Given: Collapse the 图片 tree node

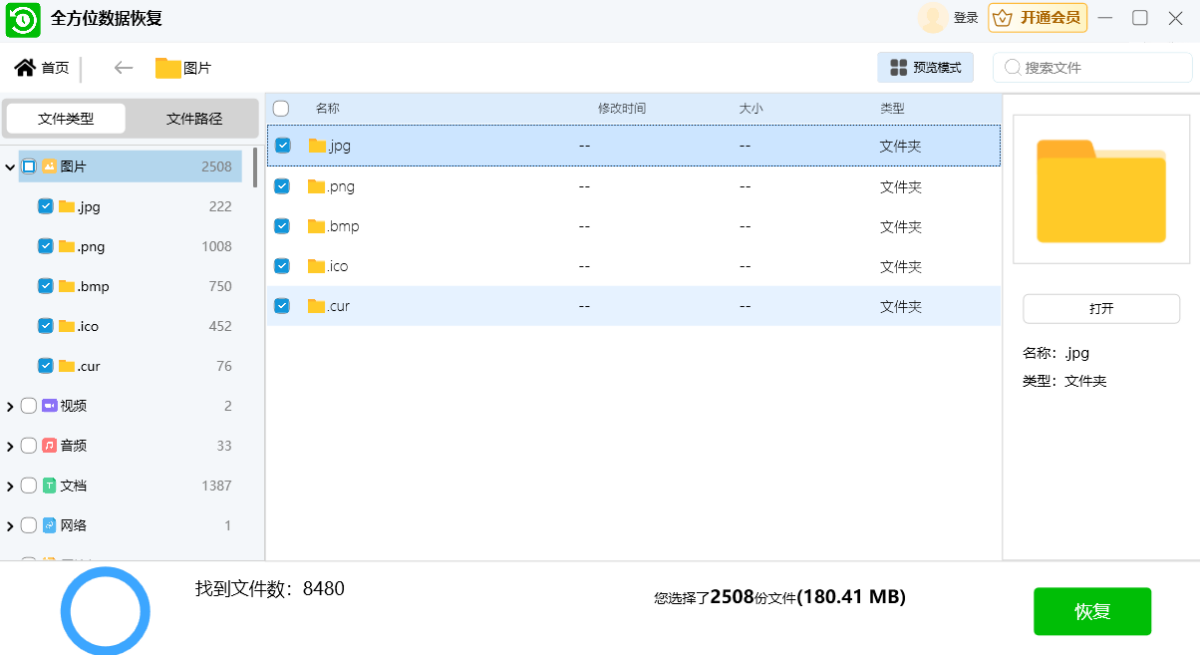Looking at the screenshot, I should (x=10, y=167).
